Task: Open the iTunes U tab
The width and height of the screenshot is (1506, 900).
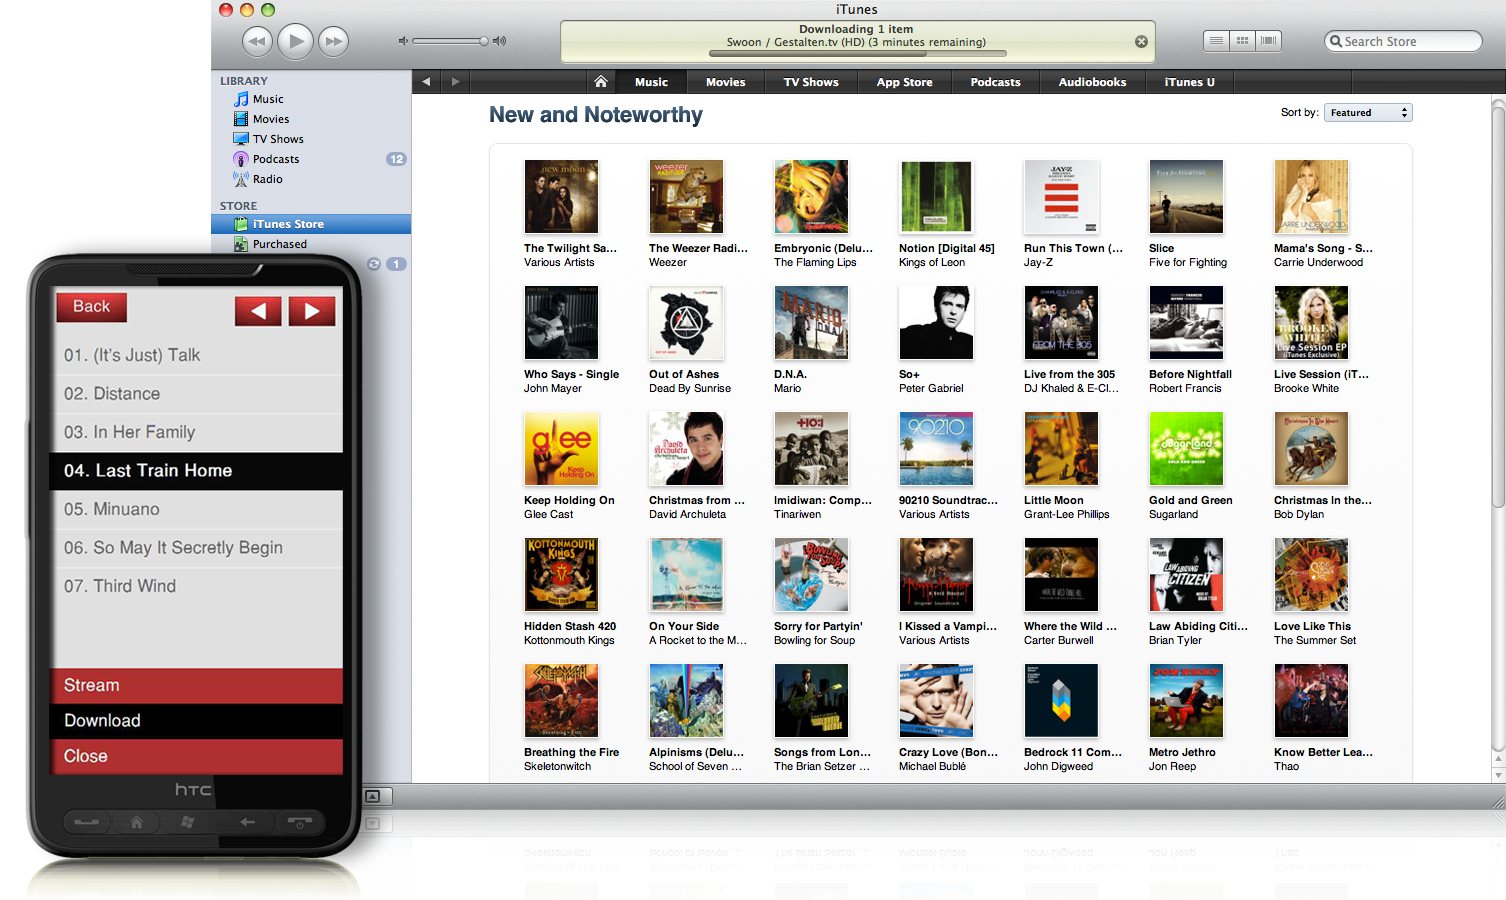Action: pyautogui.click(x=1189, y=82)
